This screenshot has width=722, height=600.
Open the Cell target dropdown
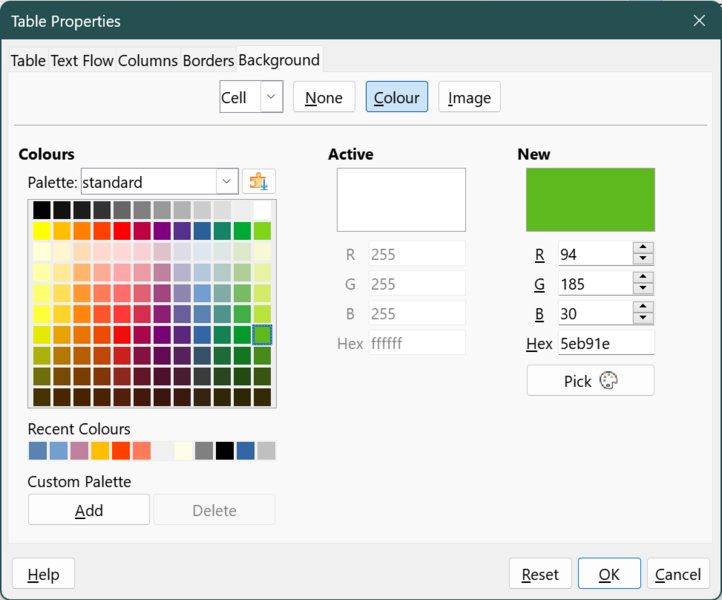(271, 97)
